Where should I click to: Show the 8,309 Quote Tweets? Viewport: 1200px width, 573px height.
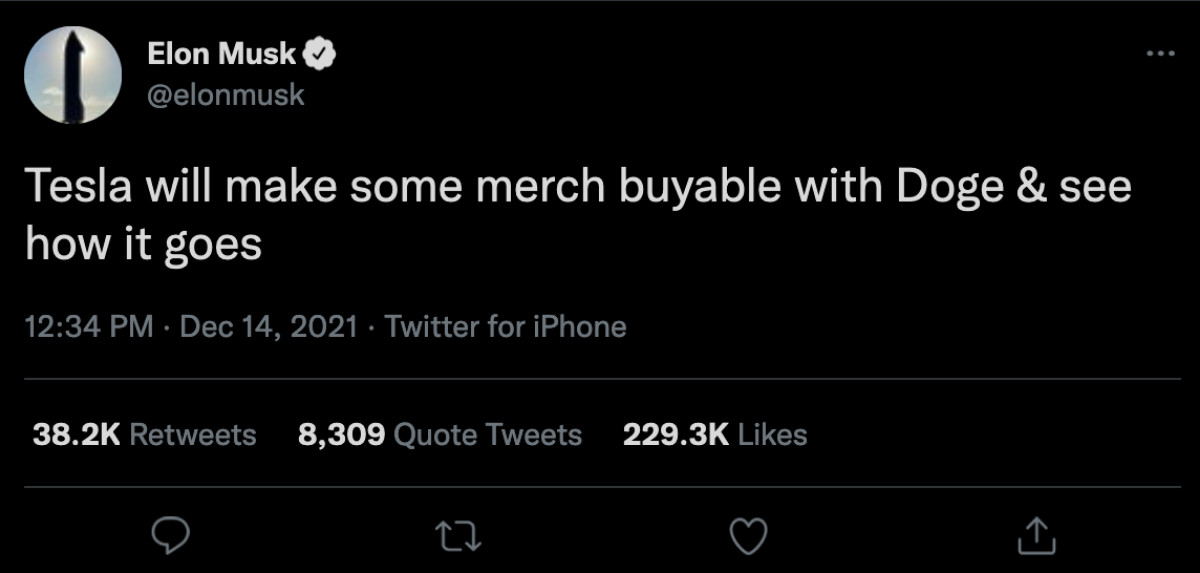[x=440, y=434]
